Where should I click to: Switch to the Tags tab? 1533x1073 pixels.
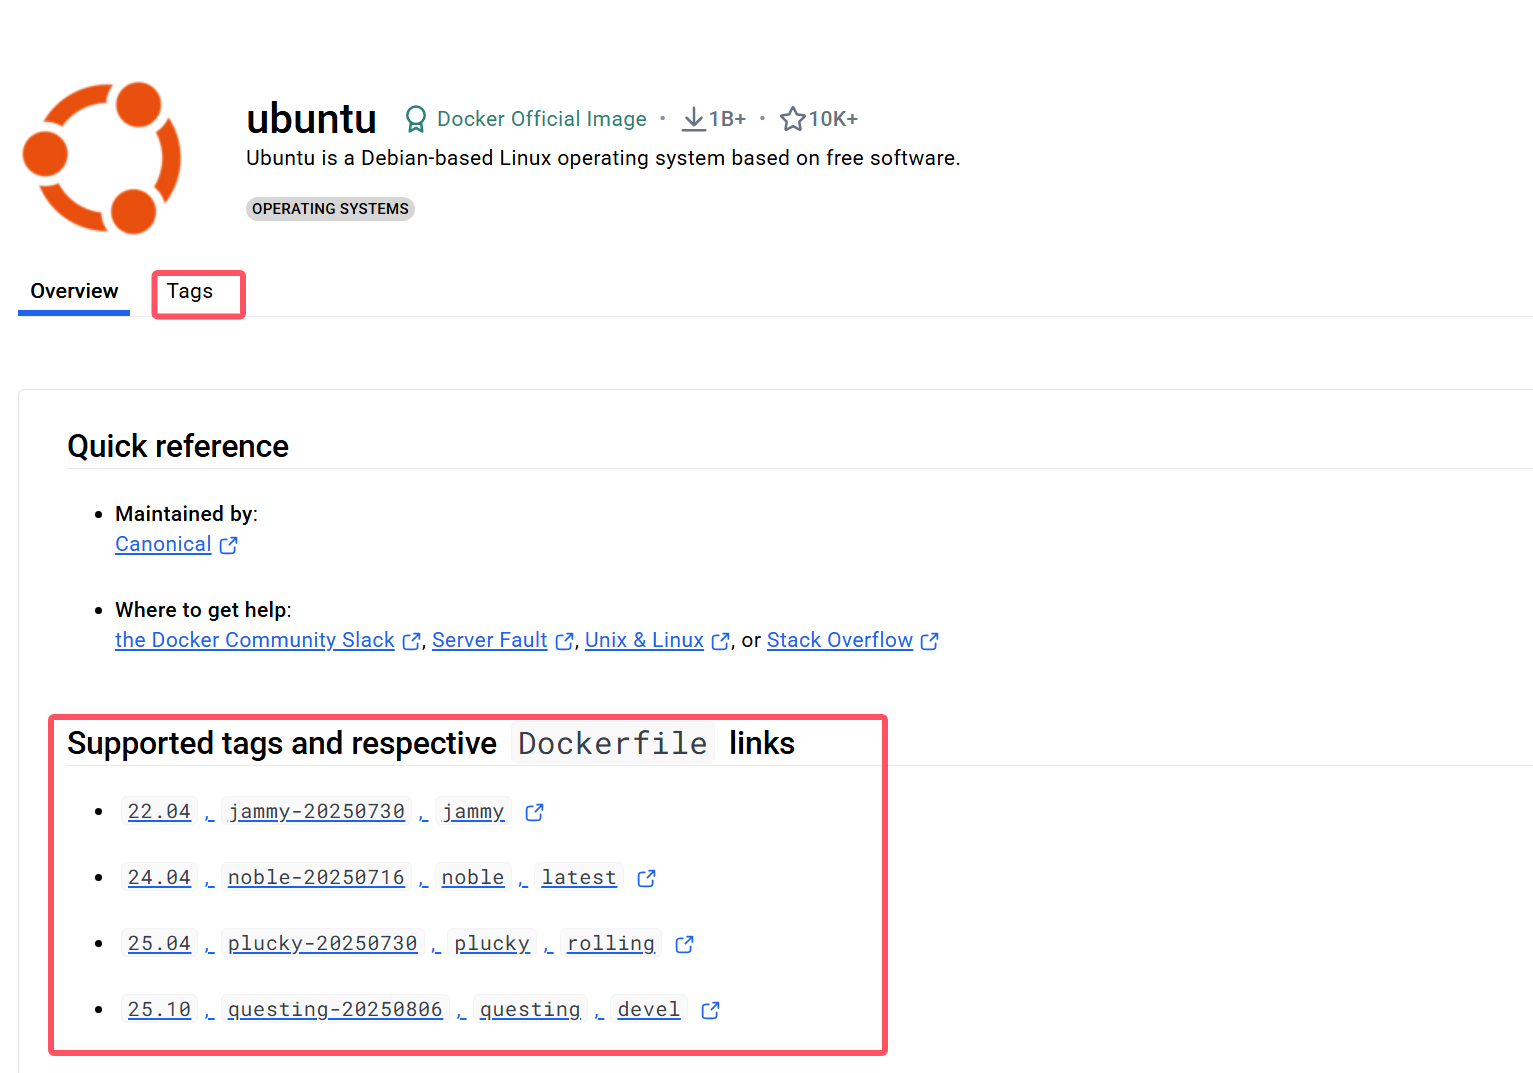click(x=190, y=291)
